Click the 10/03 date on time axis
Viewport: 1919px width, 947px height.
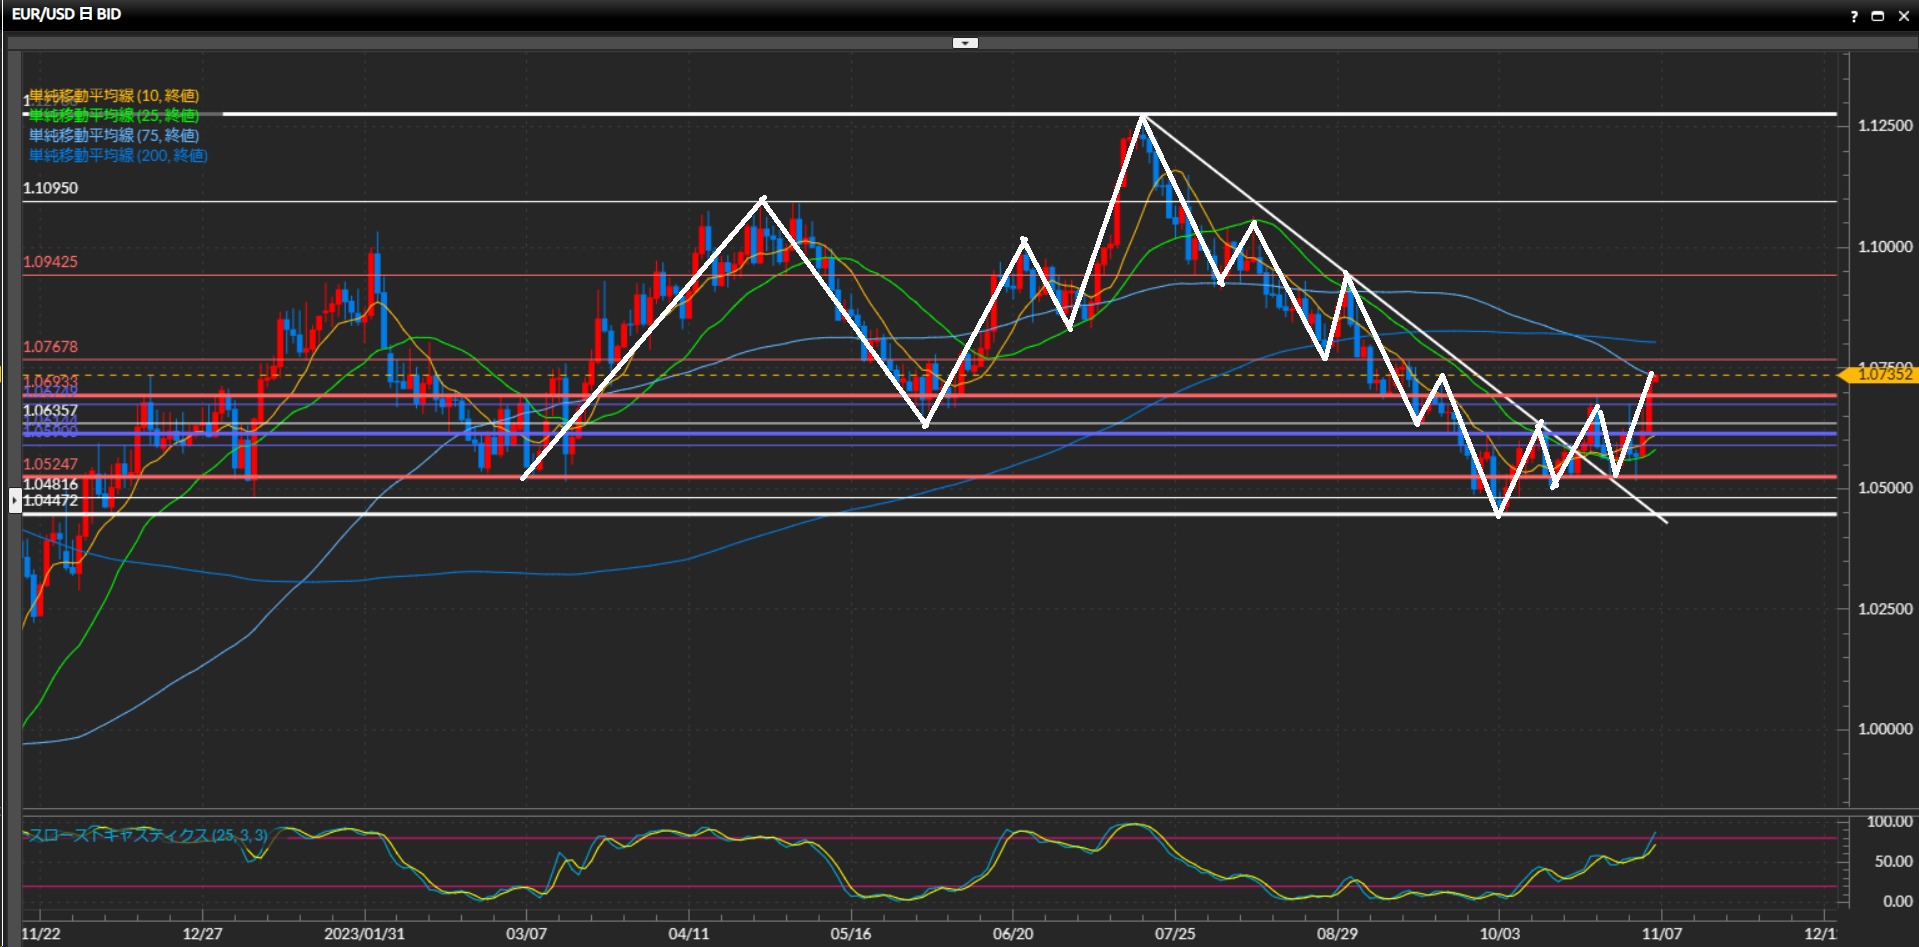pos(1499,934)
